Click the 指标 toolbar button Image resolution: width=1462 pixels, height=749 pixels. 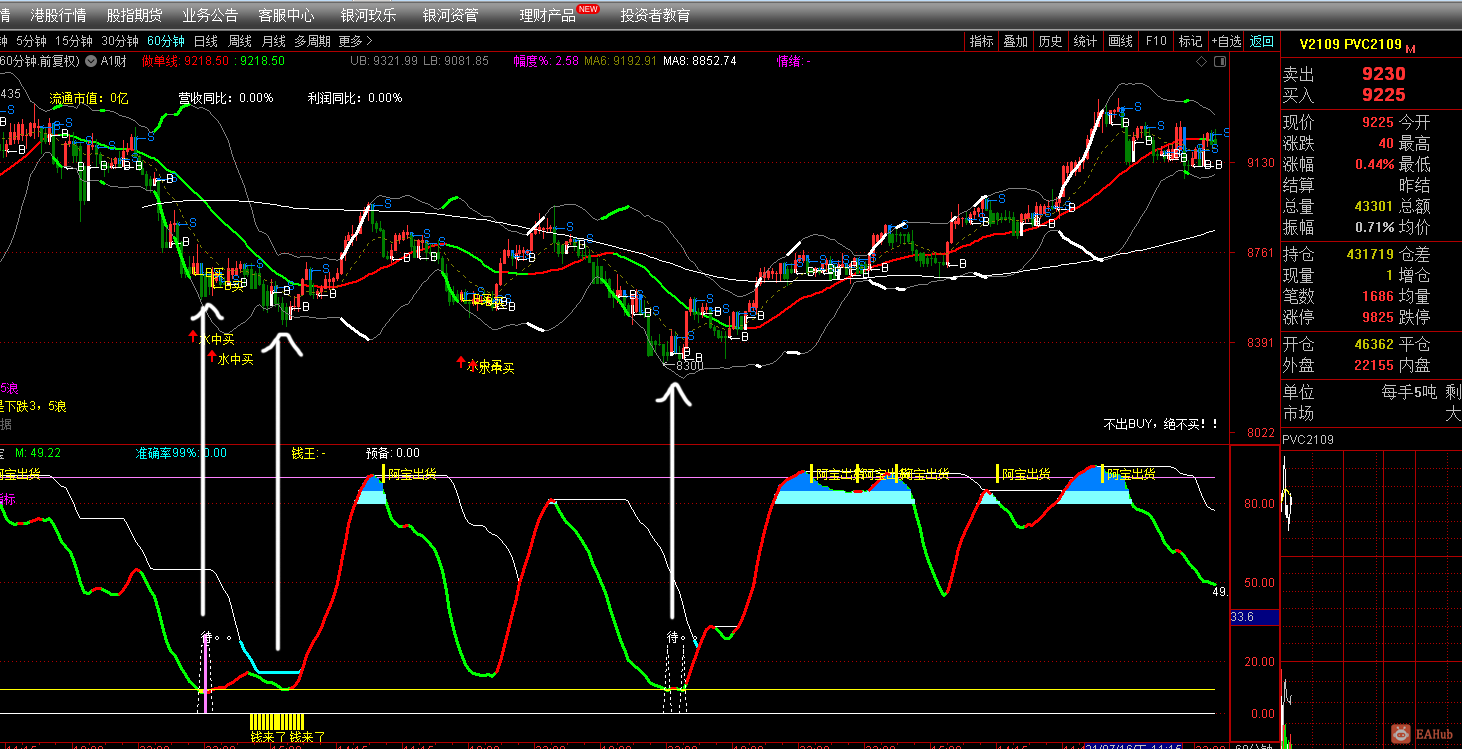point(981,41)
